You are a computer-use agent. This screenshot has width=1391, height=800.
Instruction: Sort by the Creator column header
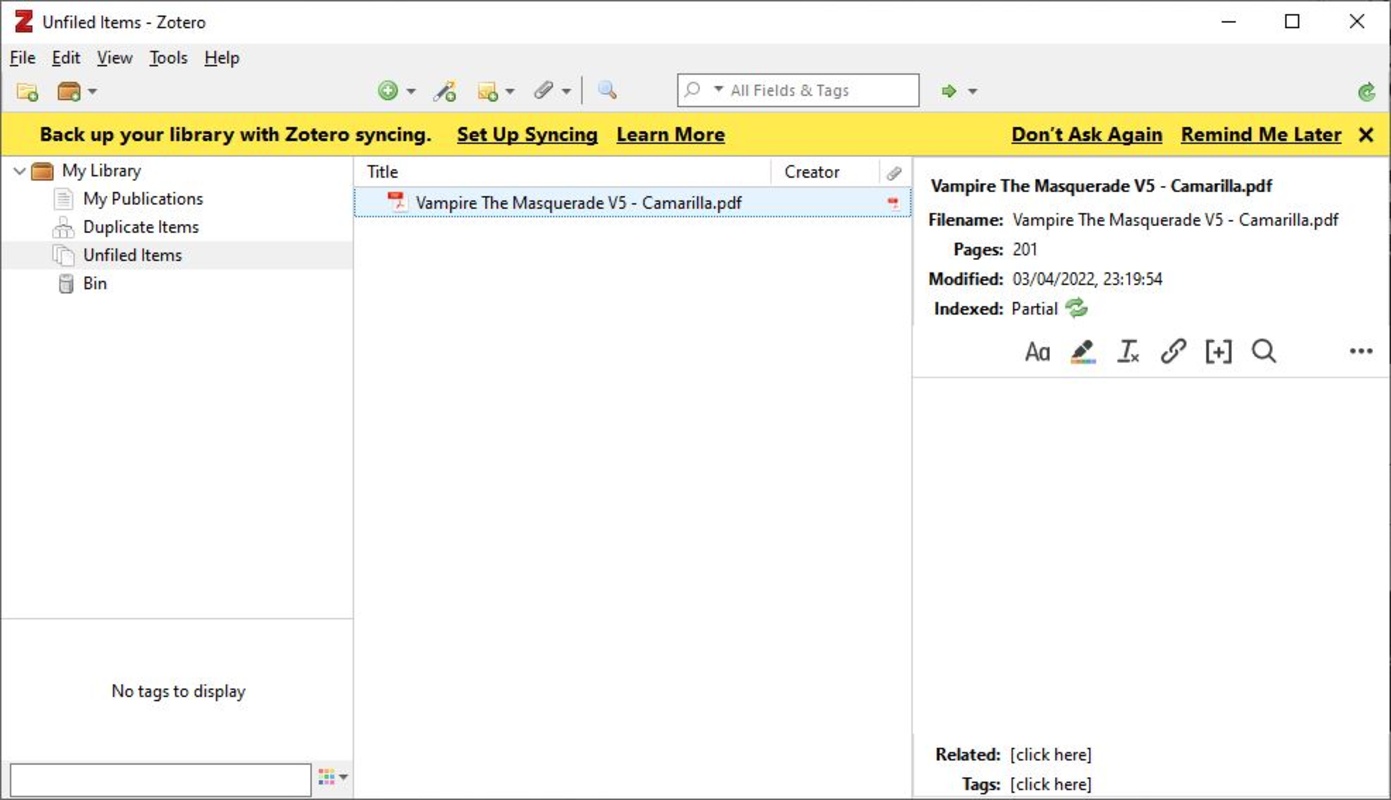(825, 172)
